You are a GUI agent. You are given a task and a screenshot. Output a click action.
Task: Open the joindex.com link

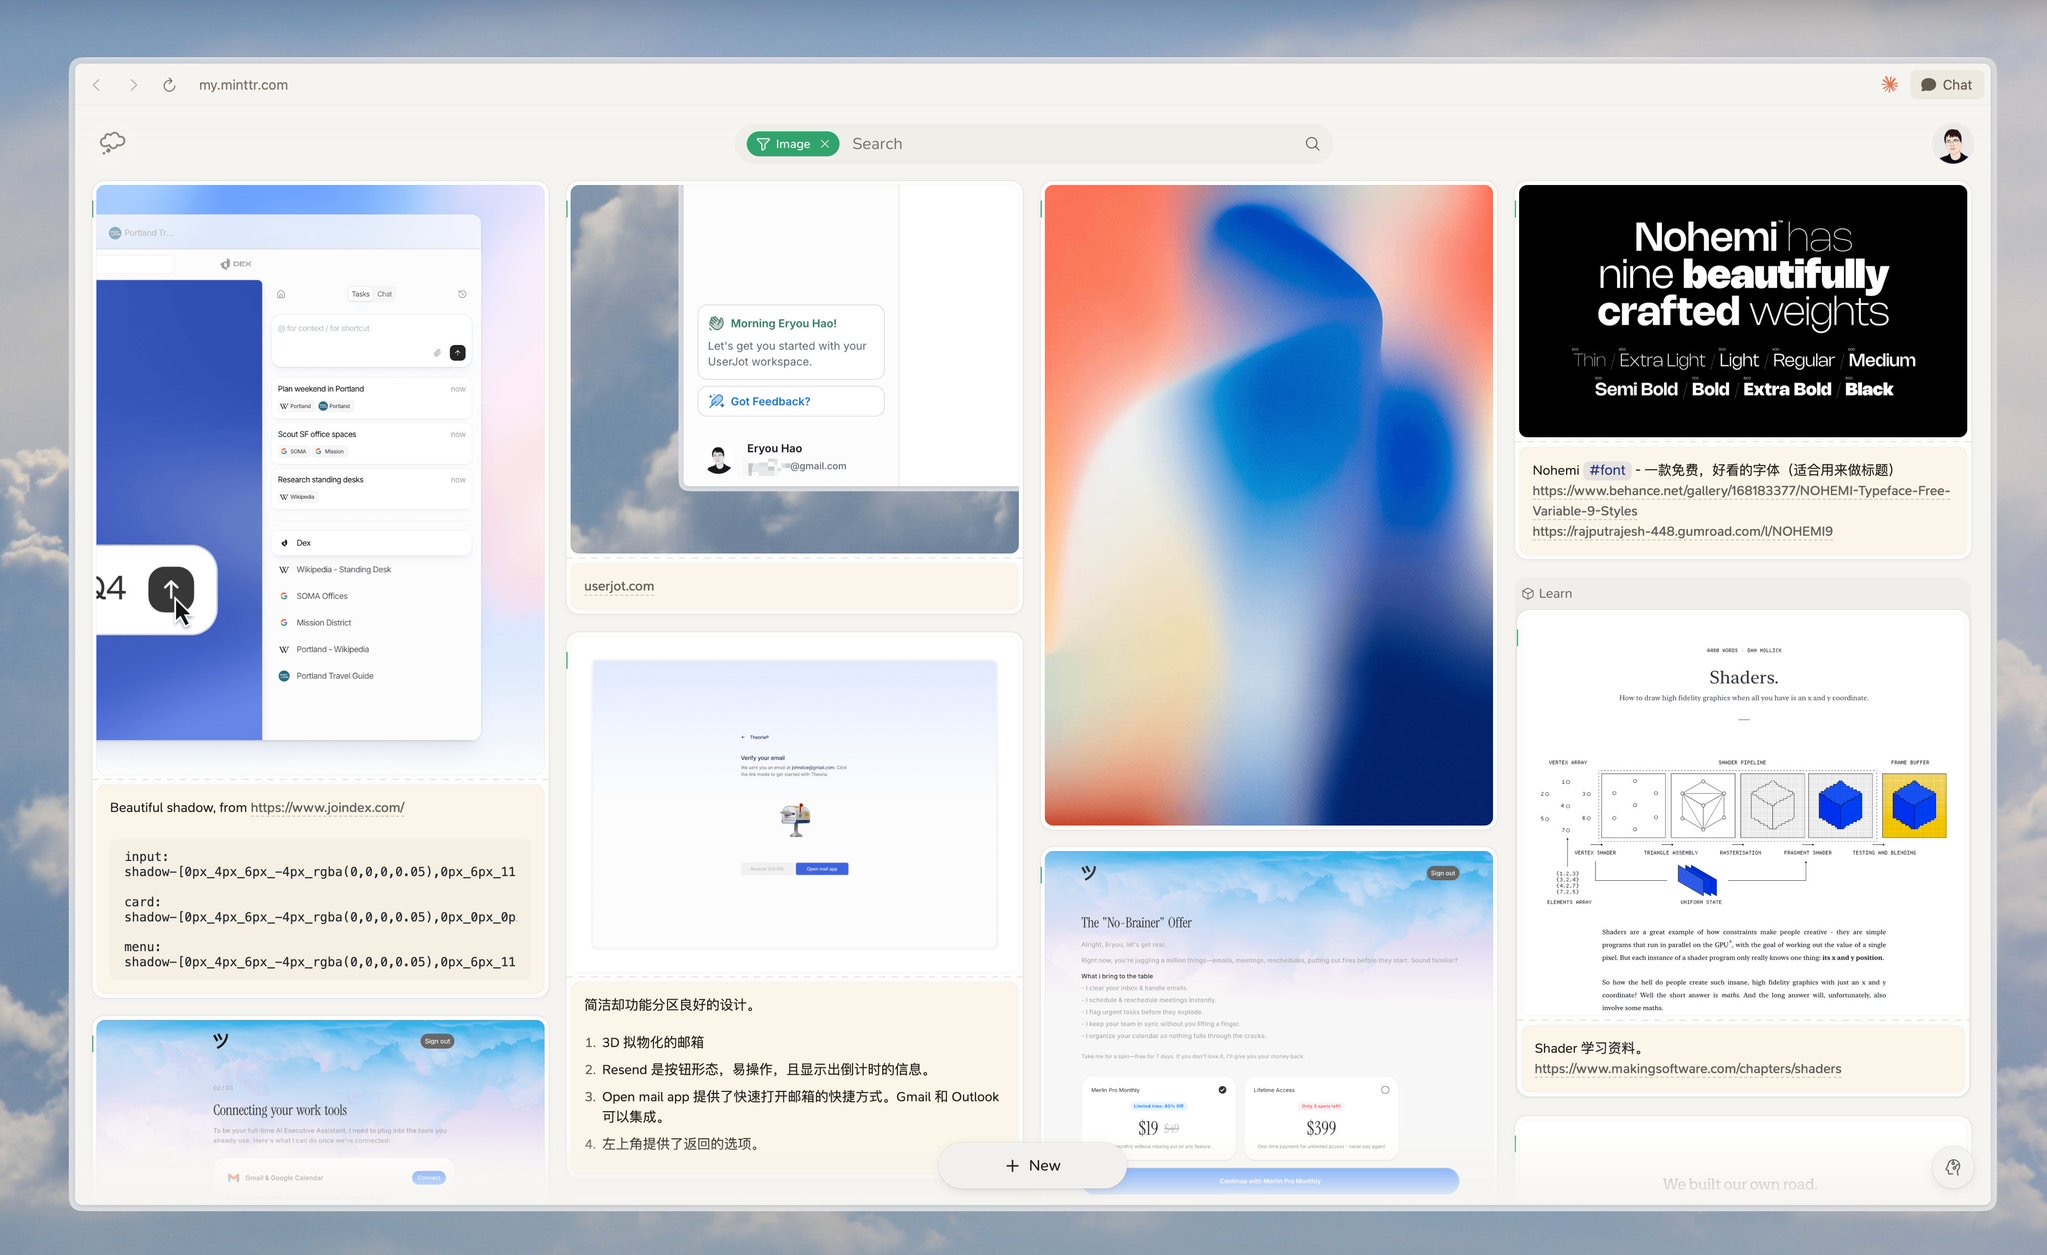327,807
